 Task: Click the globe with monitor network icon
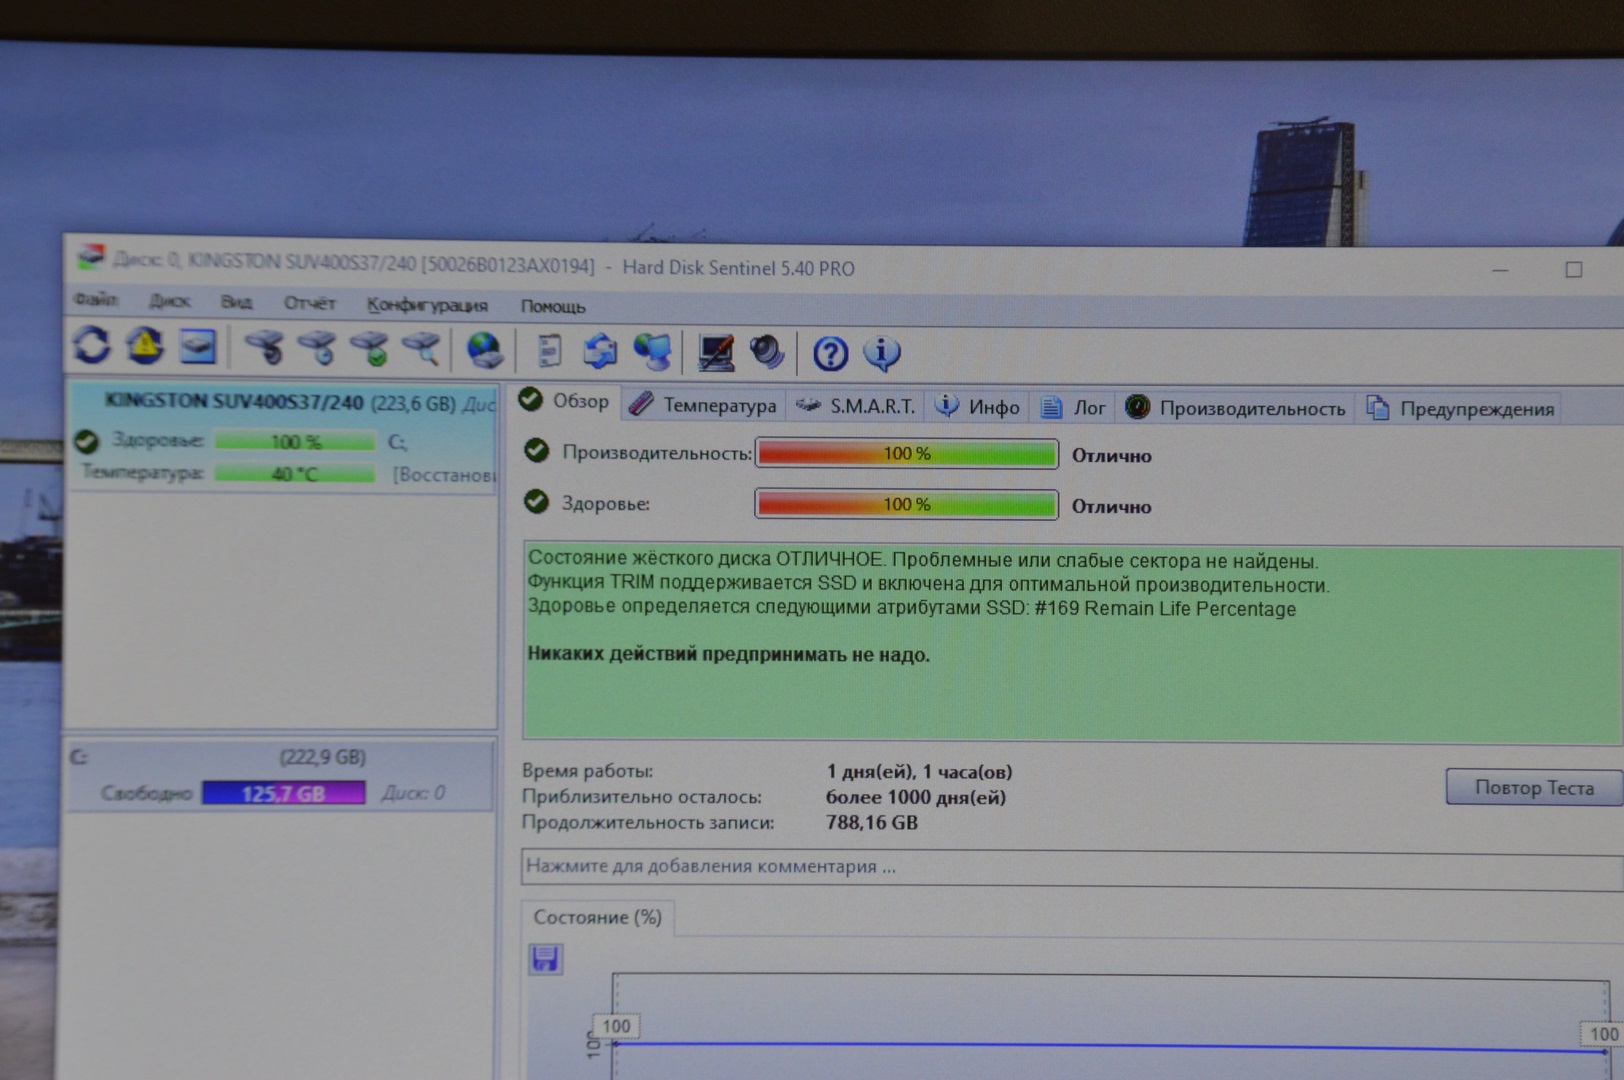click(x=652, y=352)
